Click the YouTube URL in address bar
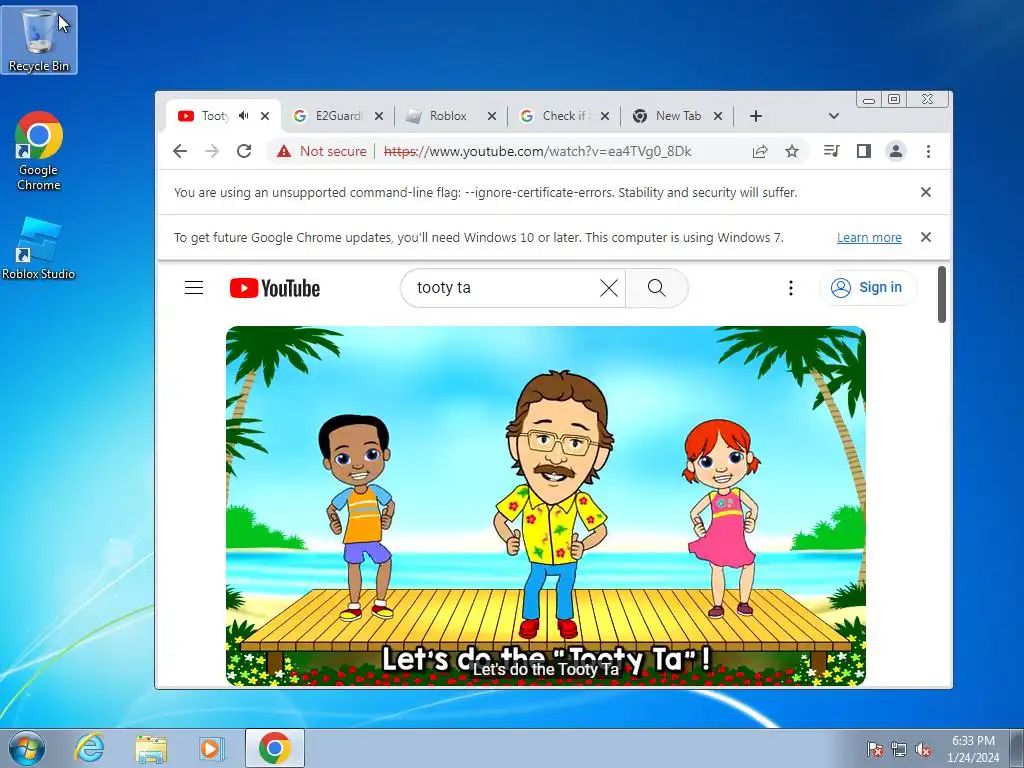 (x=537, y=151)
